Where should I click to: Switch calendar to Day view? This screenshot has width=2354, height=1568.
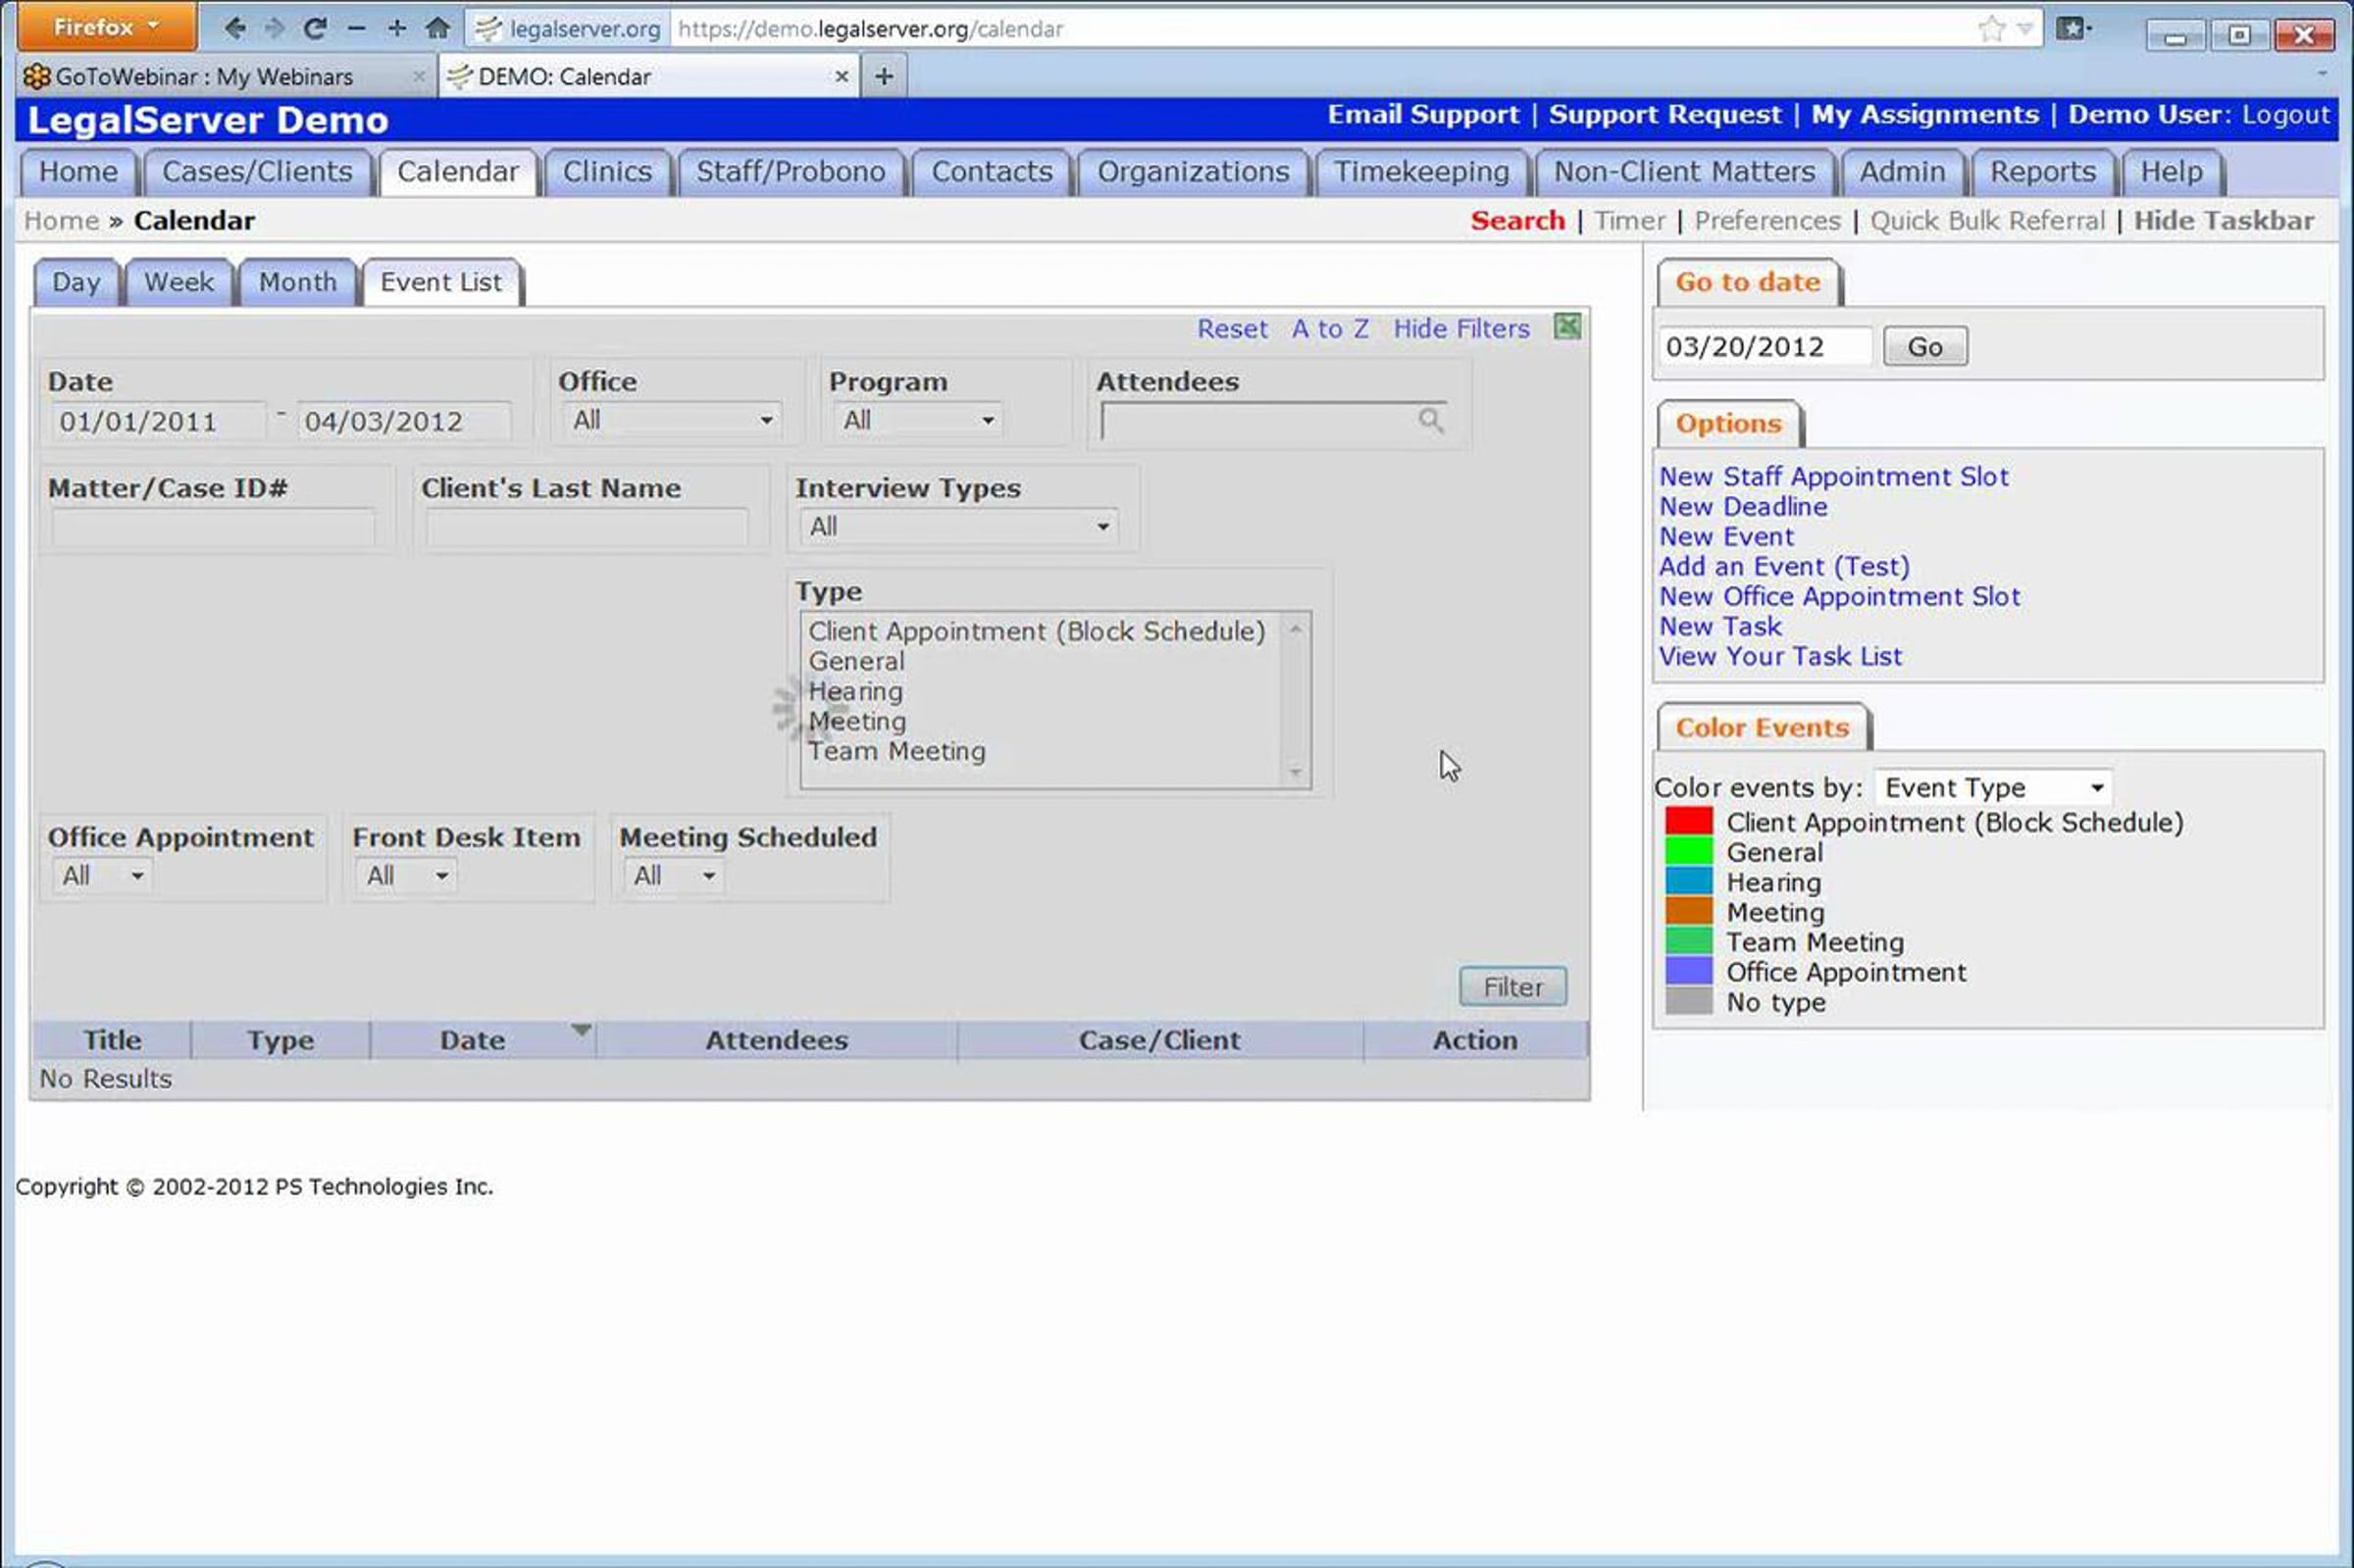coord(77,283)
